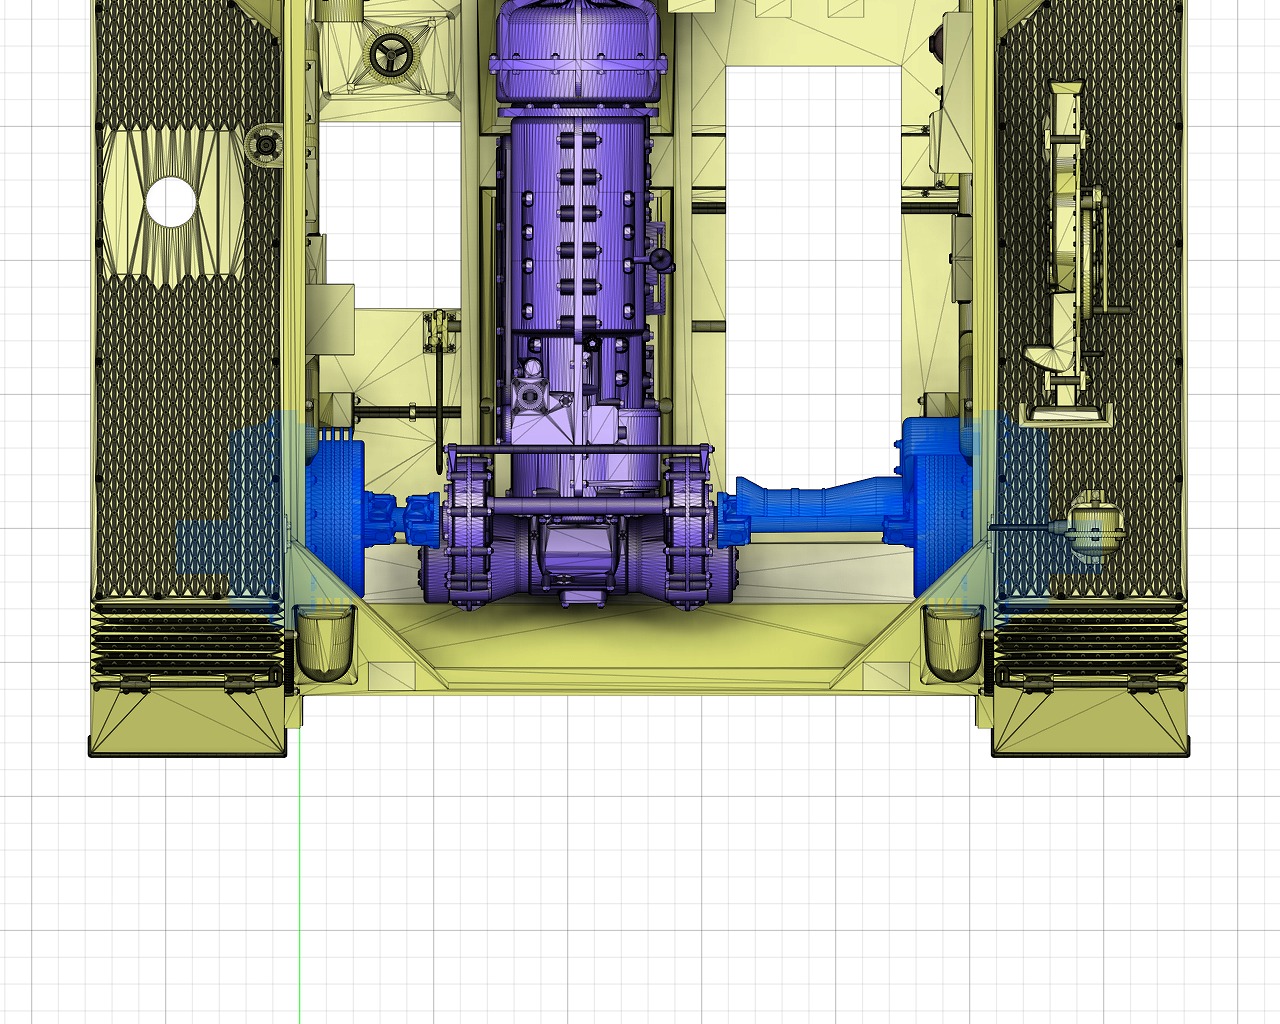The image size is (1280, 1024).
Task: Select the right bucket-shaped cup near front
Action: pos(951,640)
